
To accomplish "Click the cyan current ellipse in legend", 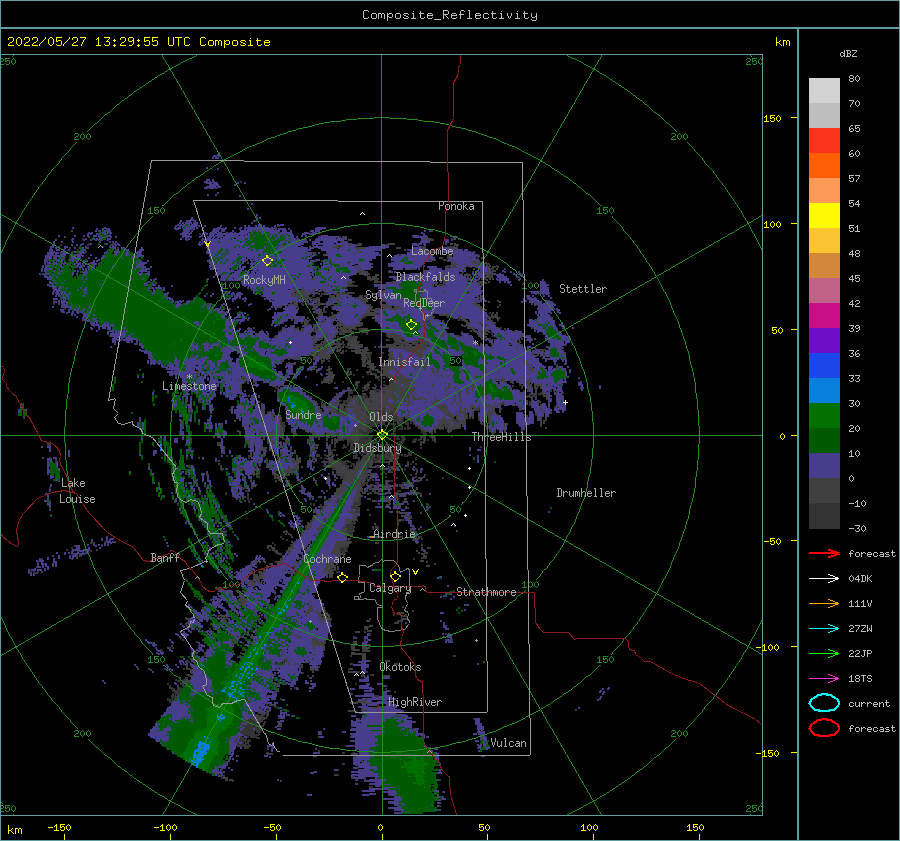I will pos(824,703).
